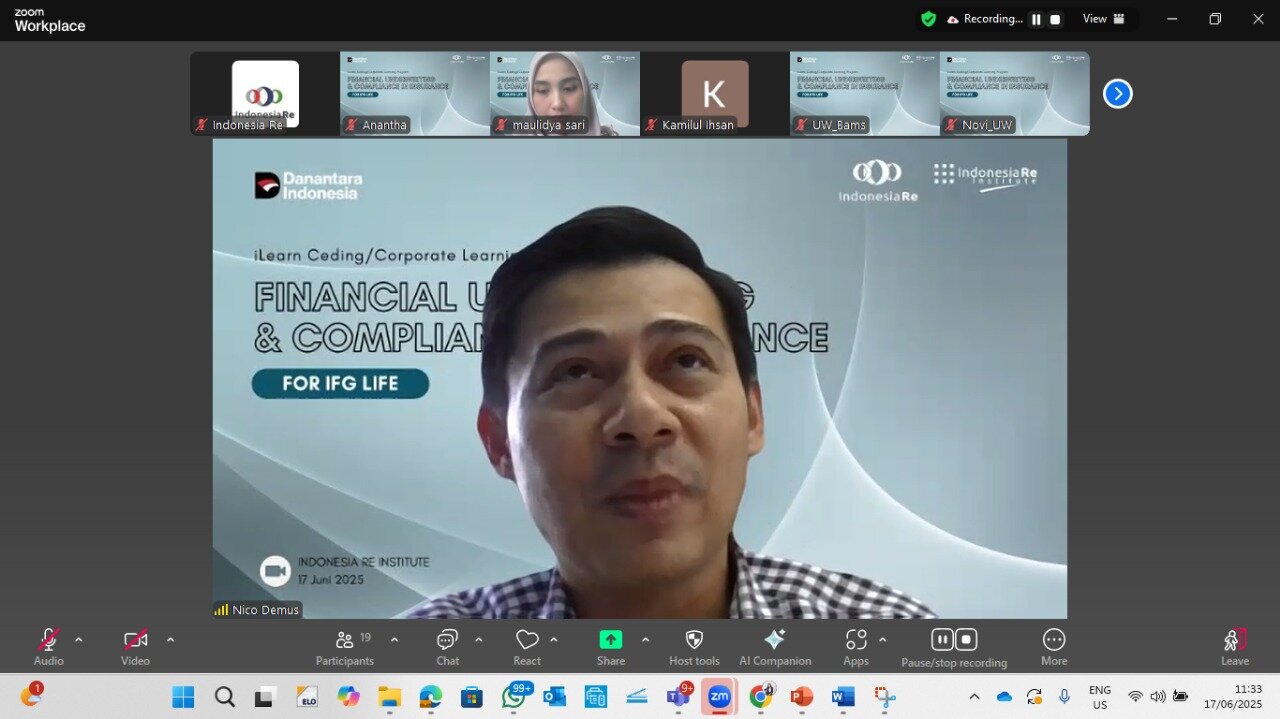This screenshot has height=719, width=1280.
Task: Open File Explorer from the taskbar
Action: click(389, 697)
